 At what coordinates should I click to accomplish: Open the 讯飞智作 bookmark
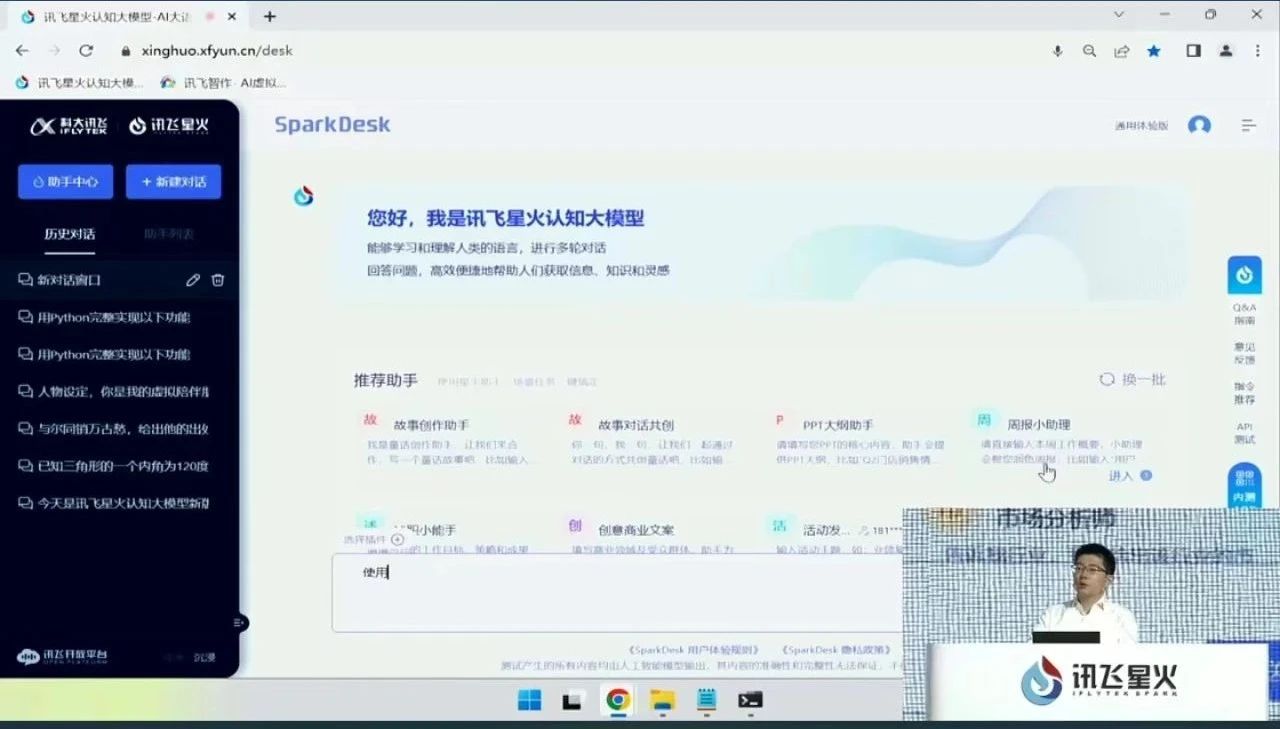pyautogui.click(x=223, y=83)
